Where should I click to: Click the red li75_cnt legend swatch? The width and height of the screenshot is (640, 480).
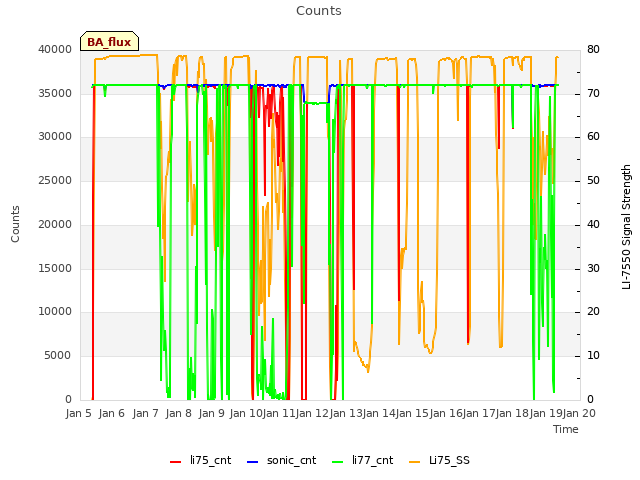[176, 462]
